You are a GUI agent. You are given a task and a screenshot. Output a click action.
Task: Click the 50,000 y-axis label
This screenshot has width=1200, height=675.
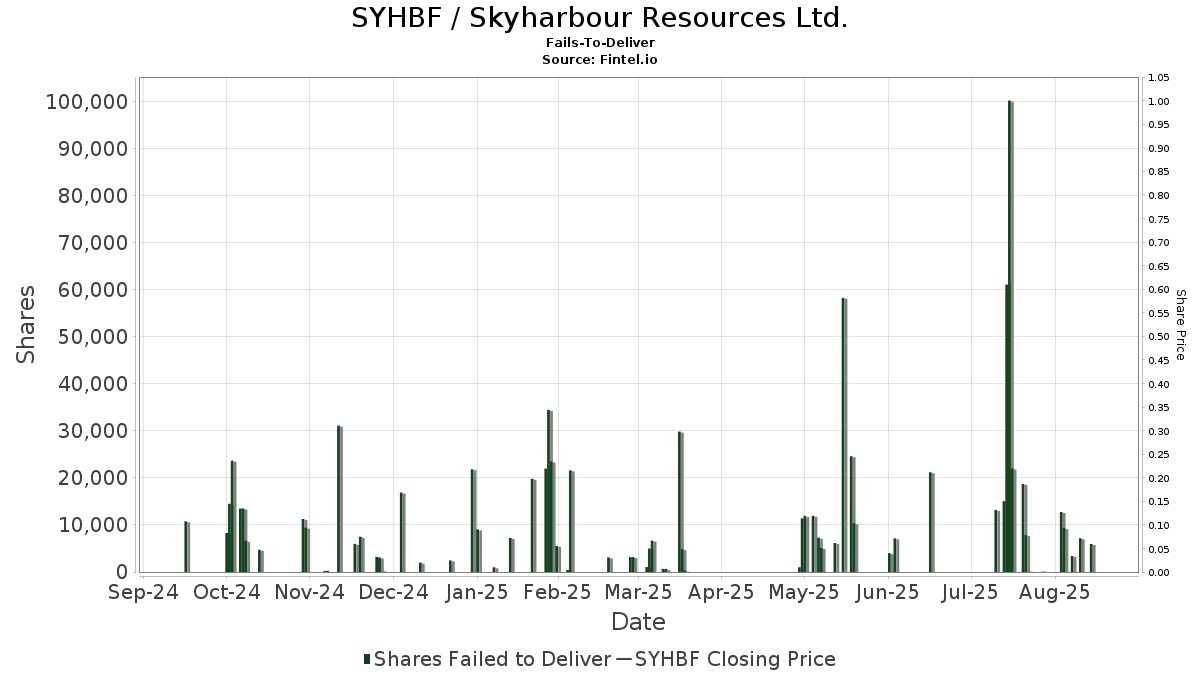click(x=92, y=337)
